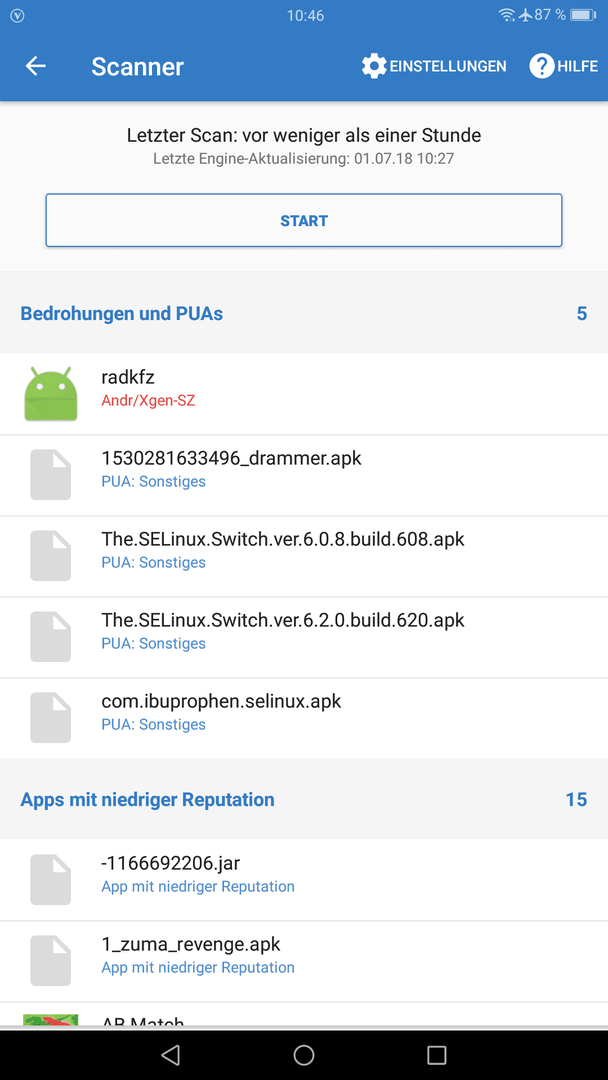The height and width of the screenshot is (1080, 608).
Task: Tap the Android robot icon for radkfz
Action: click(x=50, y=393)
